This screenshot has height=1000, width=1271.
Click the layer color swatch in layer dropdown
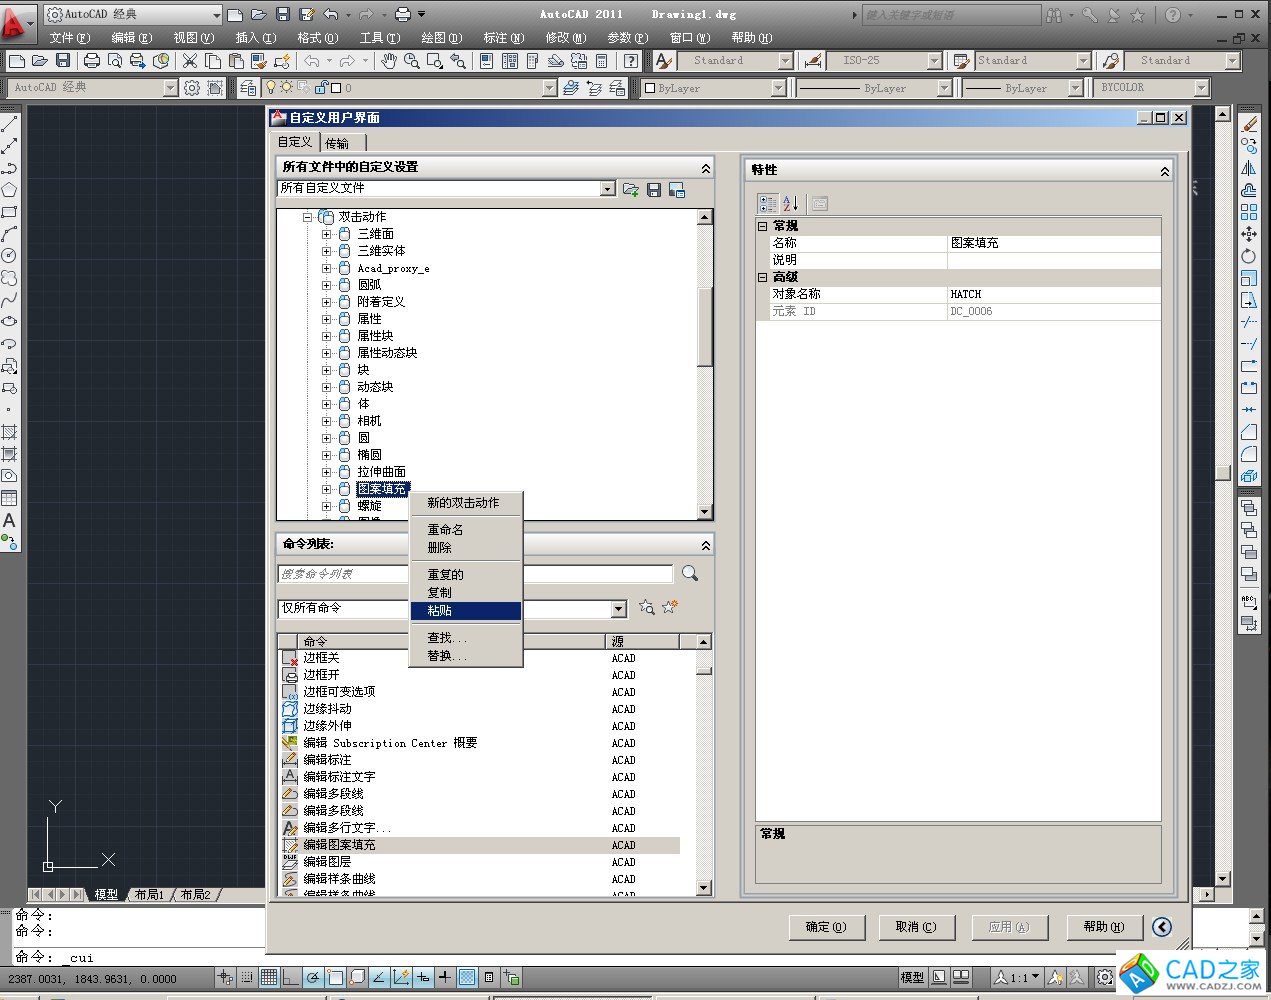pyautogui.click(x=336, y=88)
